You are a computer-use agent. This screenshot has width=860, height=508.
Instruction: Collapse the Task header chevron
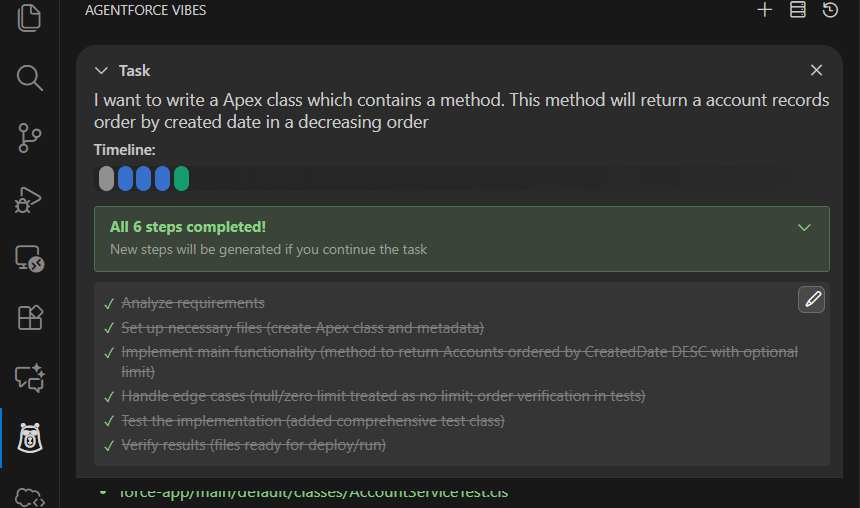point(101,70)
